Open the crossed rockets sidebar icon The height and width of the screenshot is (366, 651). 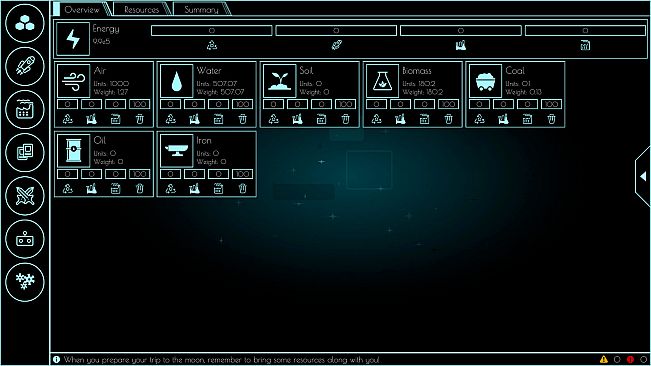(25, 196)
